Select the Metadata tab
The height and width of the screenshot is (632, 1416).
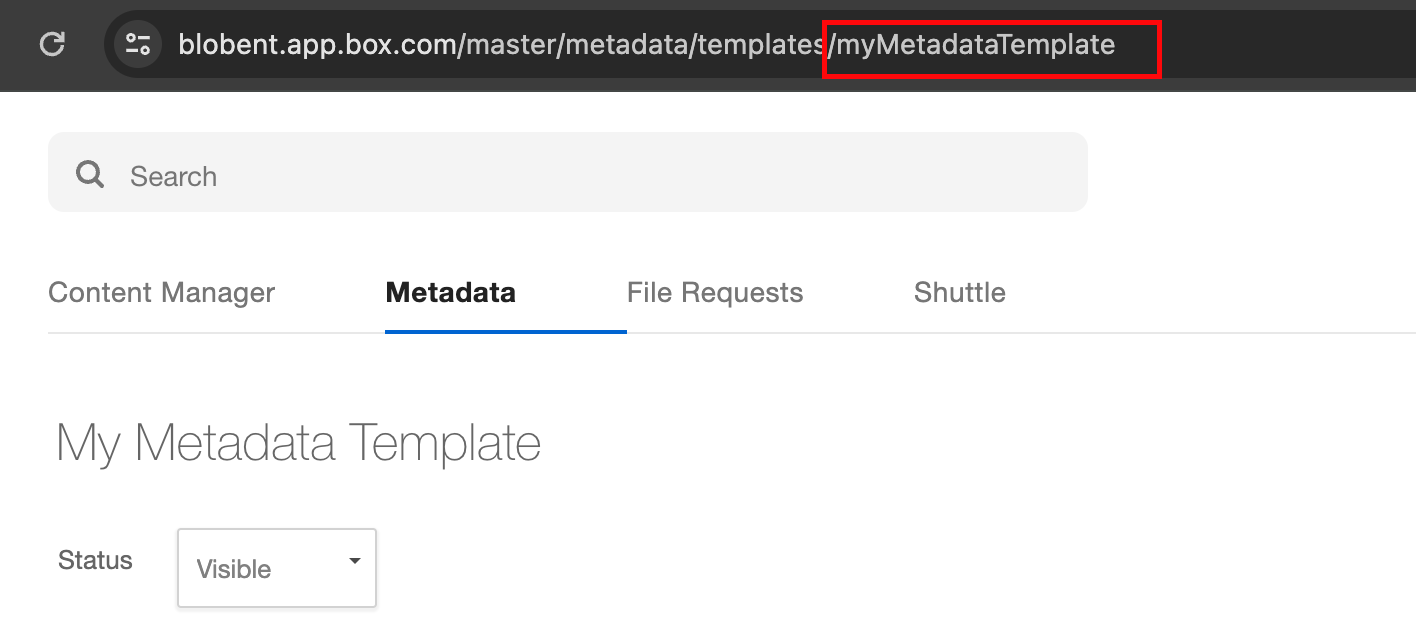point(450,292)
